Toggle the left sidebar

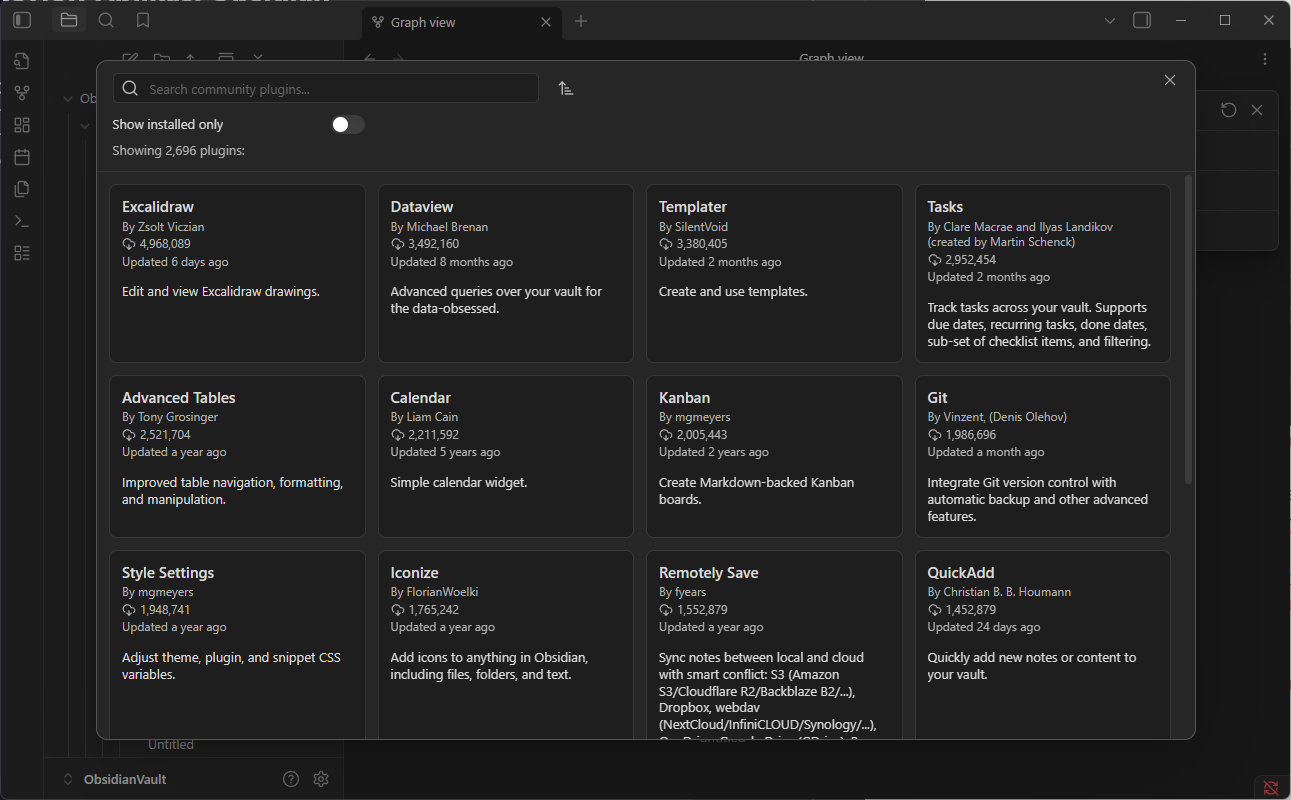tap(22, 21)
